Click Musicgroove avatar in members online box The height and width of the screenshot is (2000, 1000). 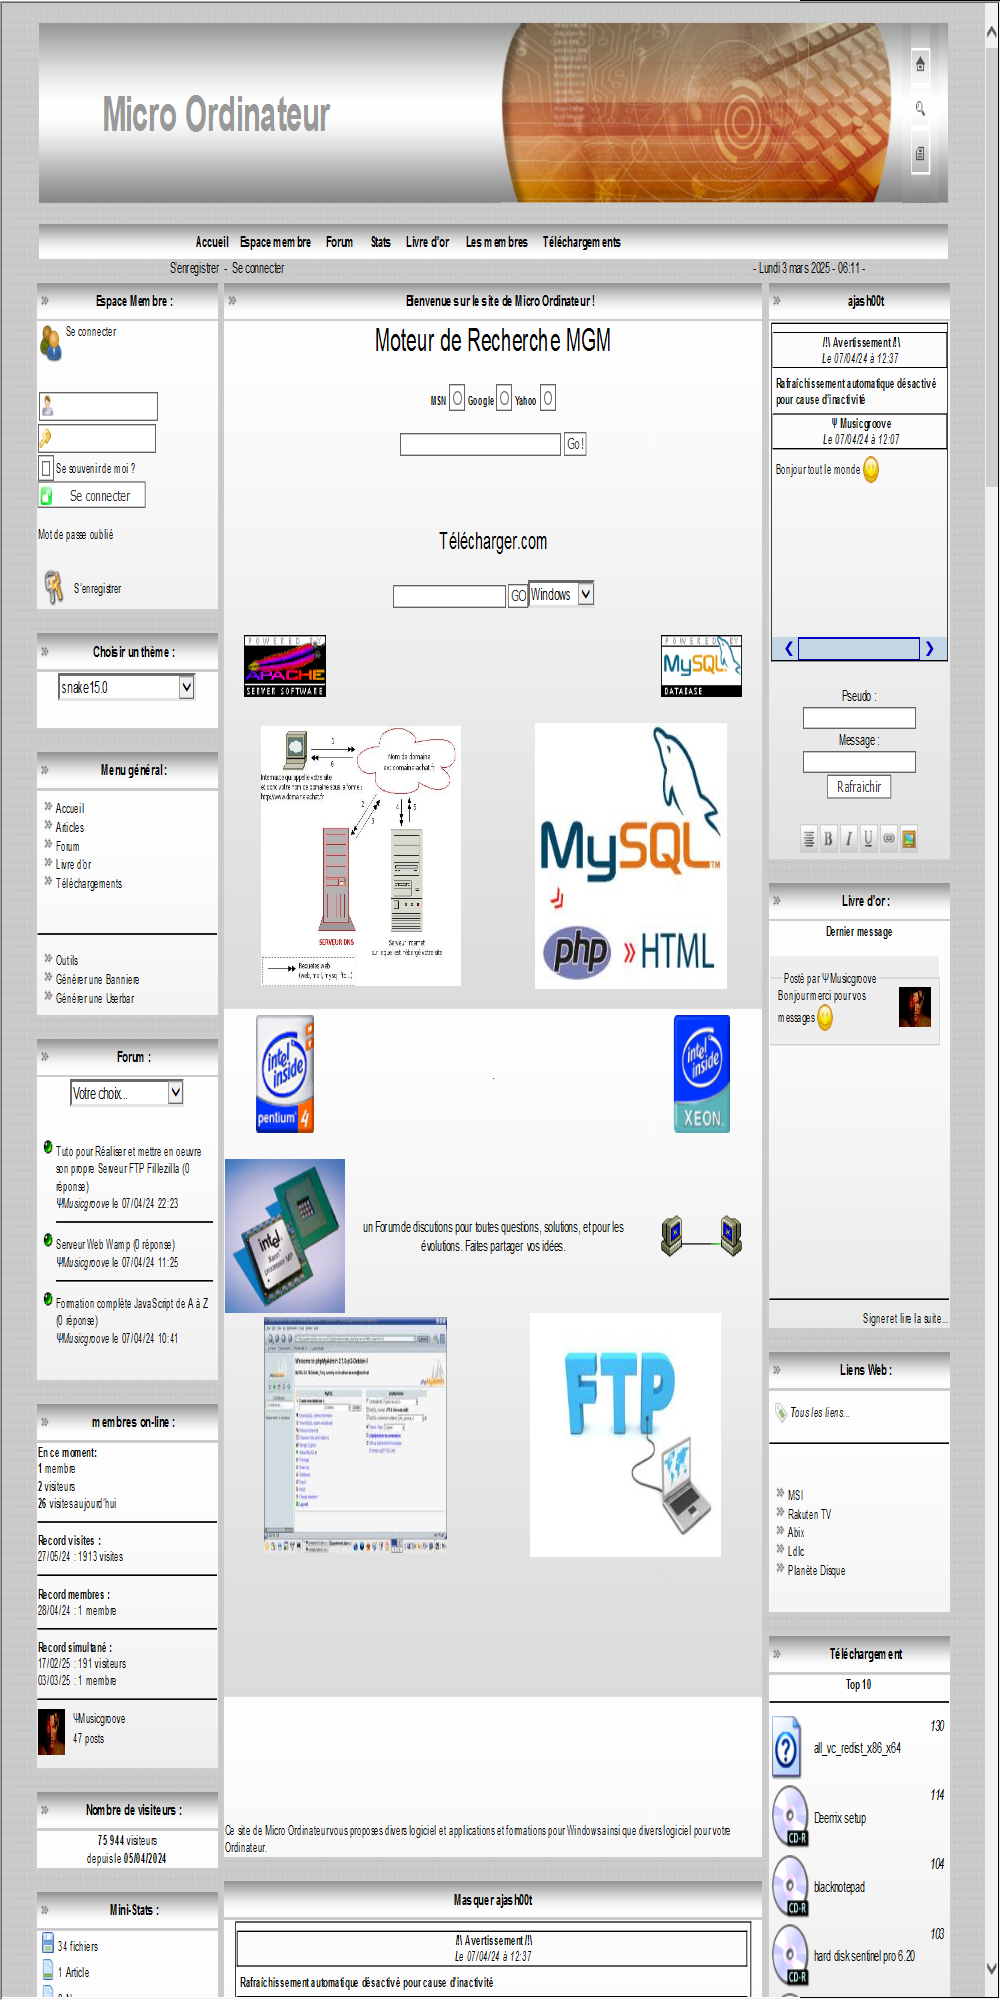51,1732
